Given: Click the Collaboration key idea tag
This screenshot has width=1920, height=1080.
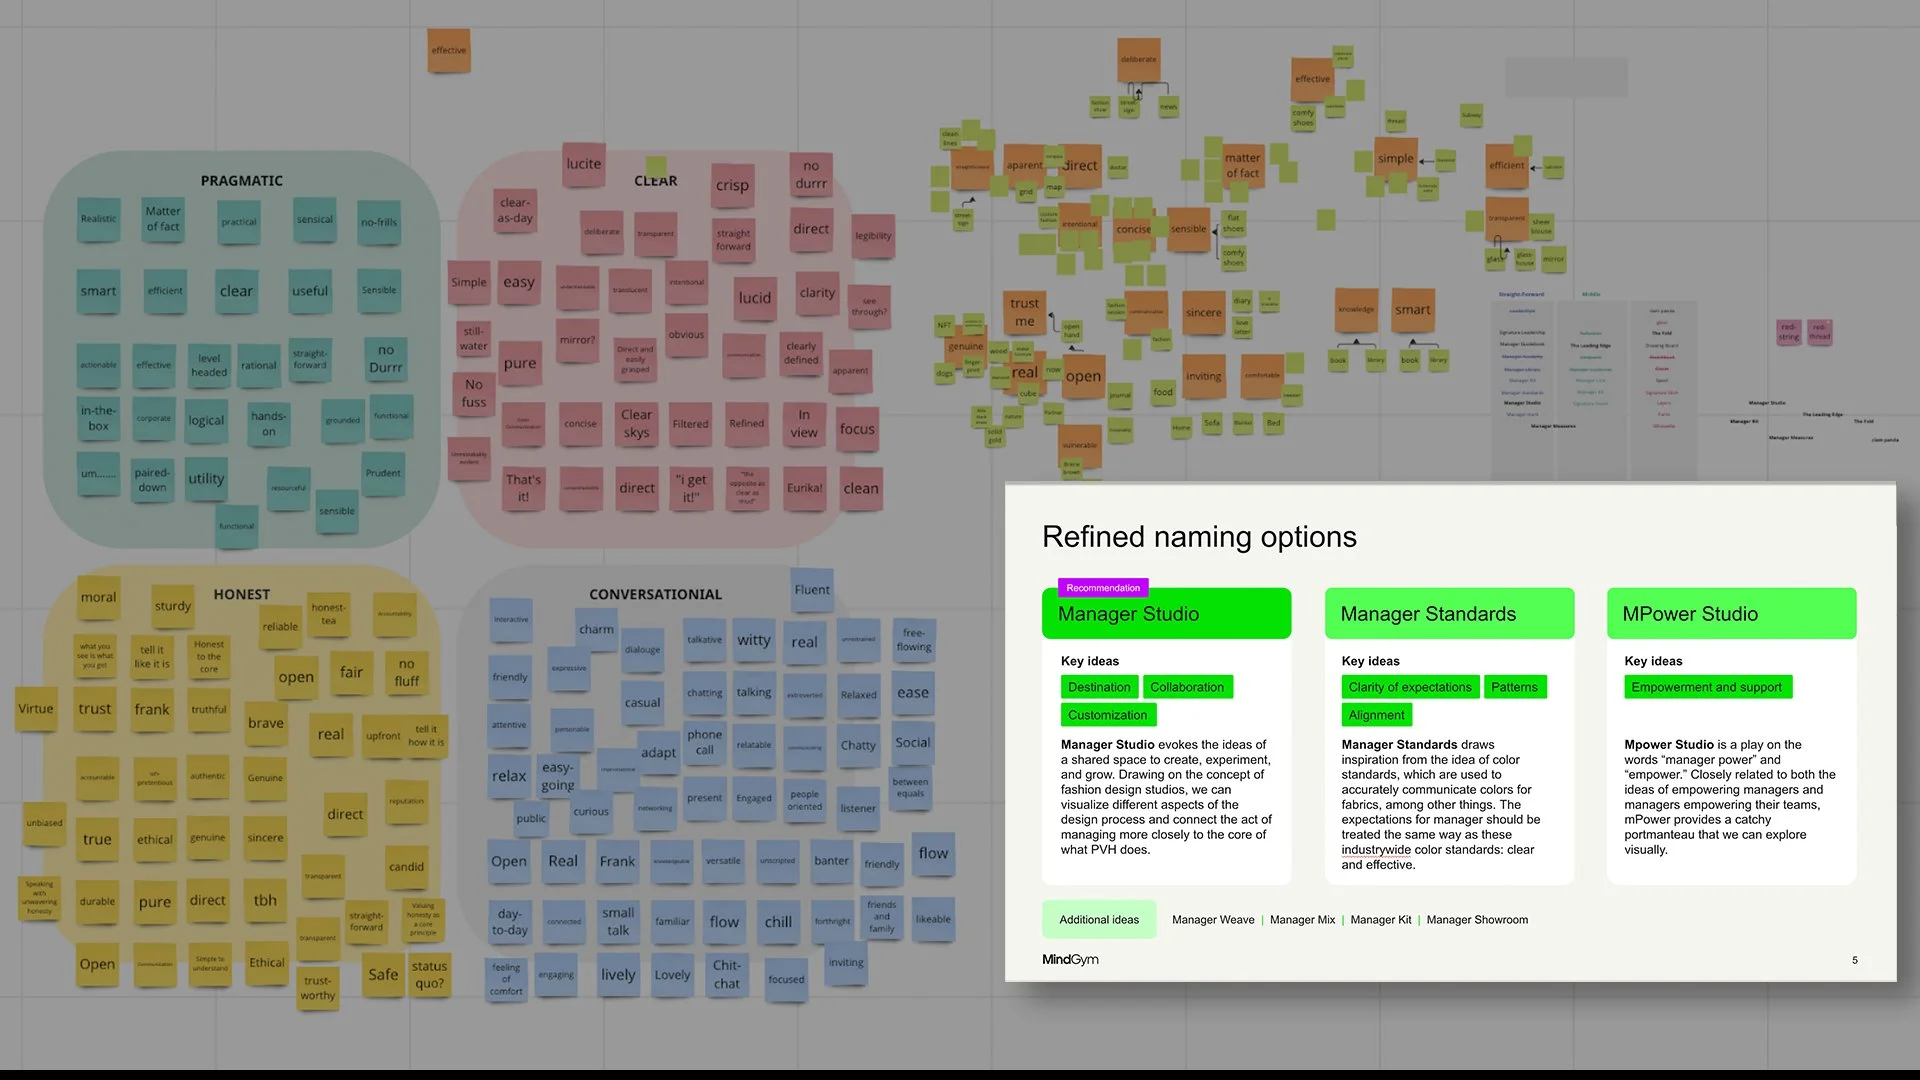Looking at the screenshot, I should pyautogui.click(x=1187, y=687).
